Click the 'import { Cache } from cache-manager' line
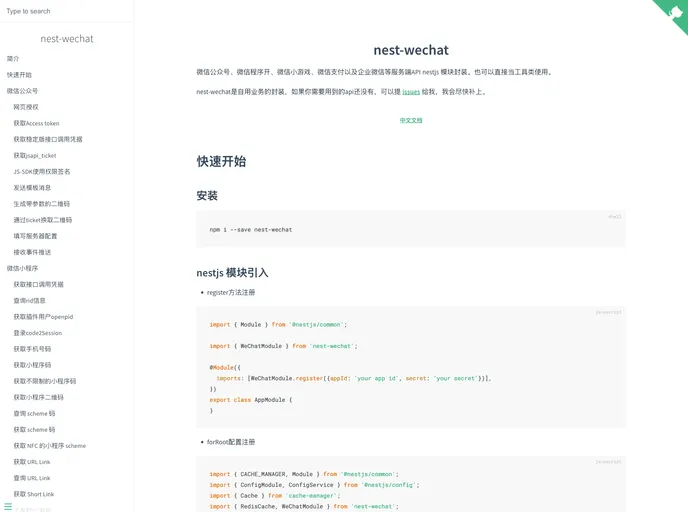 point(275,496)
